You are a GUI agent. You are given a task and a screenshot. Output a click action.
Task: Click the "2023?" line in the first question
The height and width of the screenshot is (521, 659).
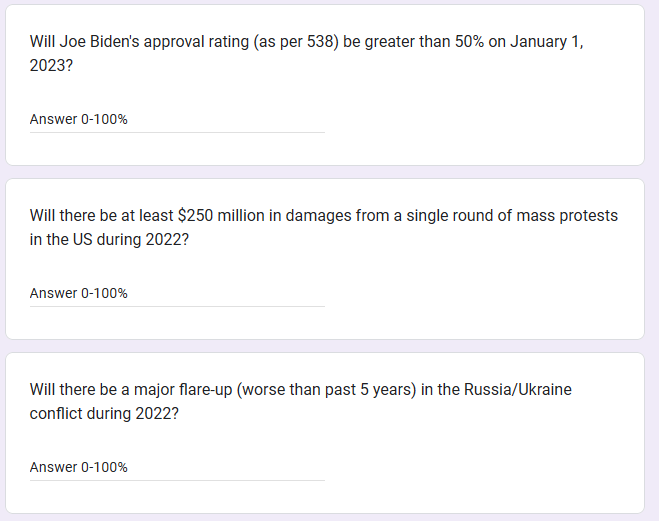[x=51, y=64]
